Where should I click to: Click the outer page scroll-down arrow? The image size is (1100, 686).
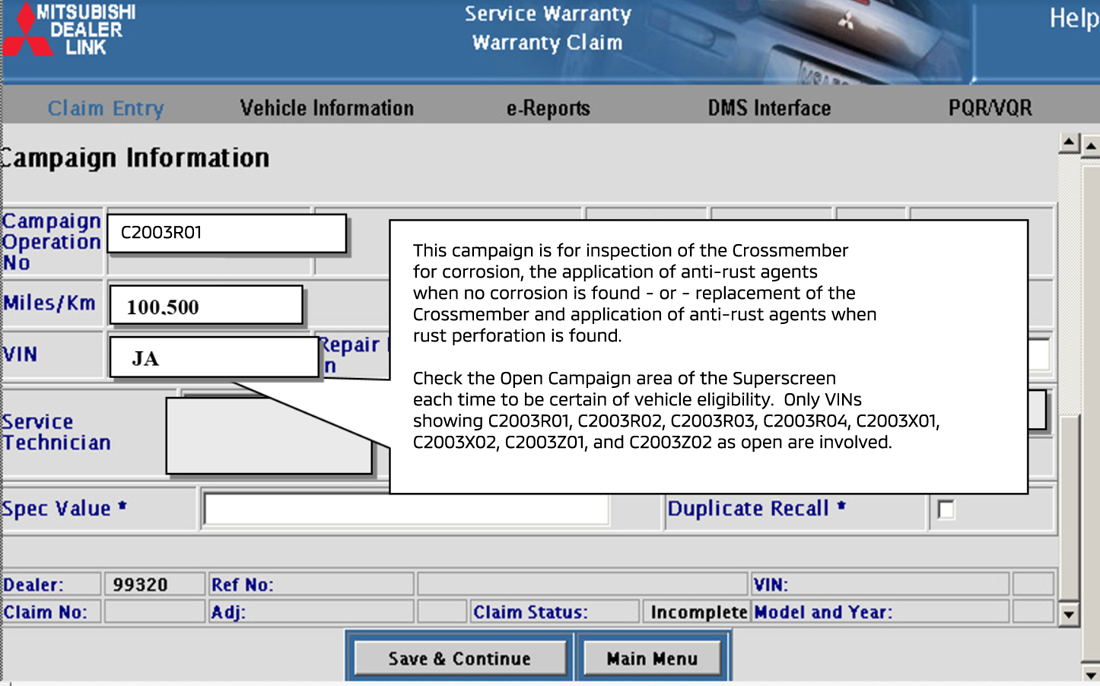coord(1091,676)
